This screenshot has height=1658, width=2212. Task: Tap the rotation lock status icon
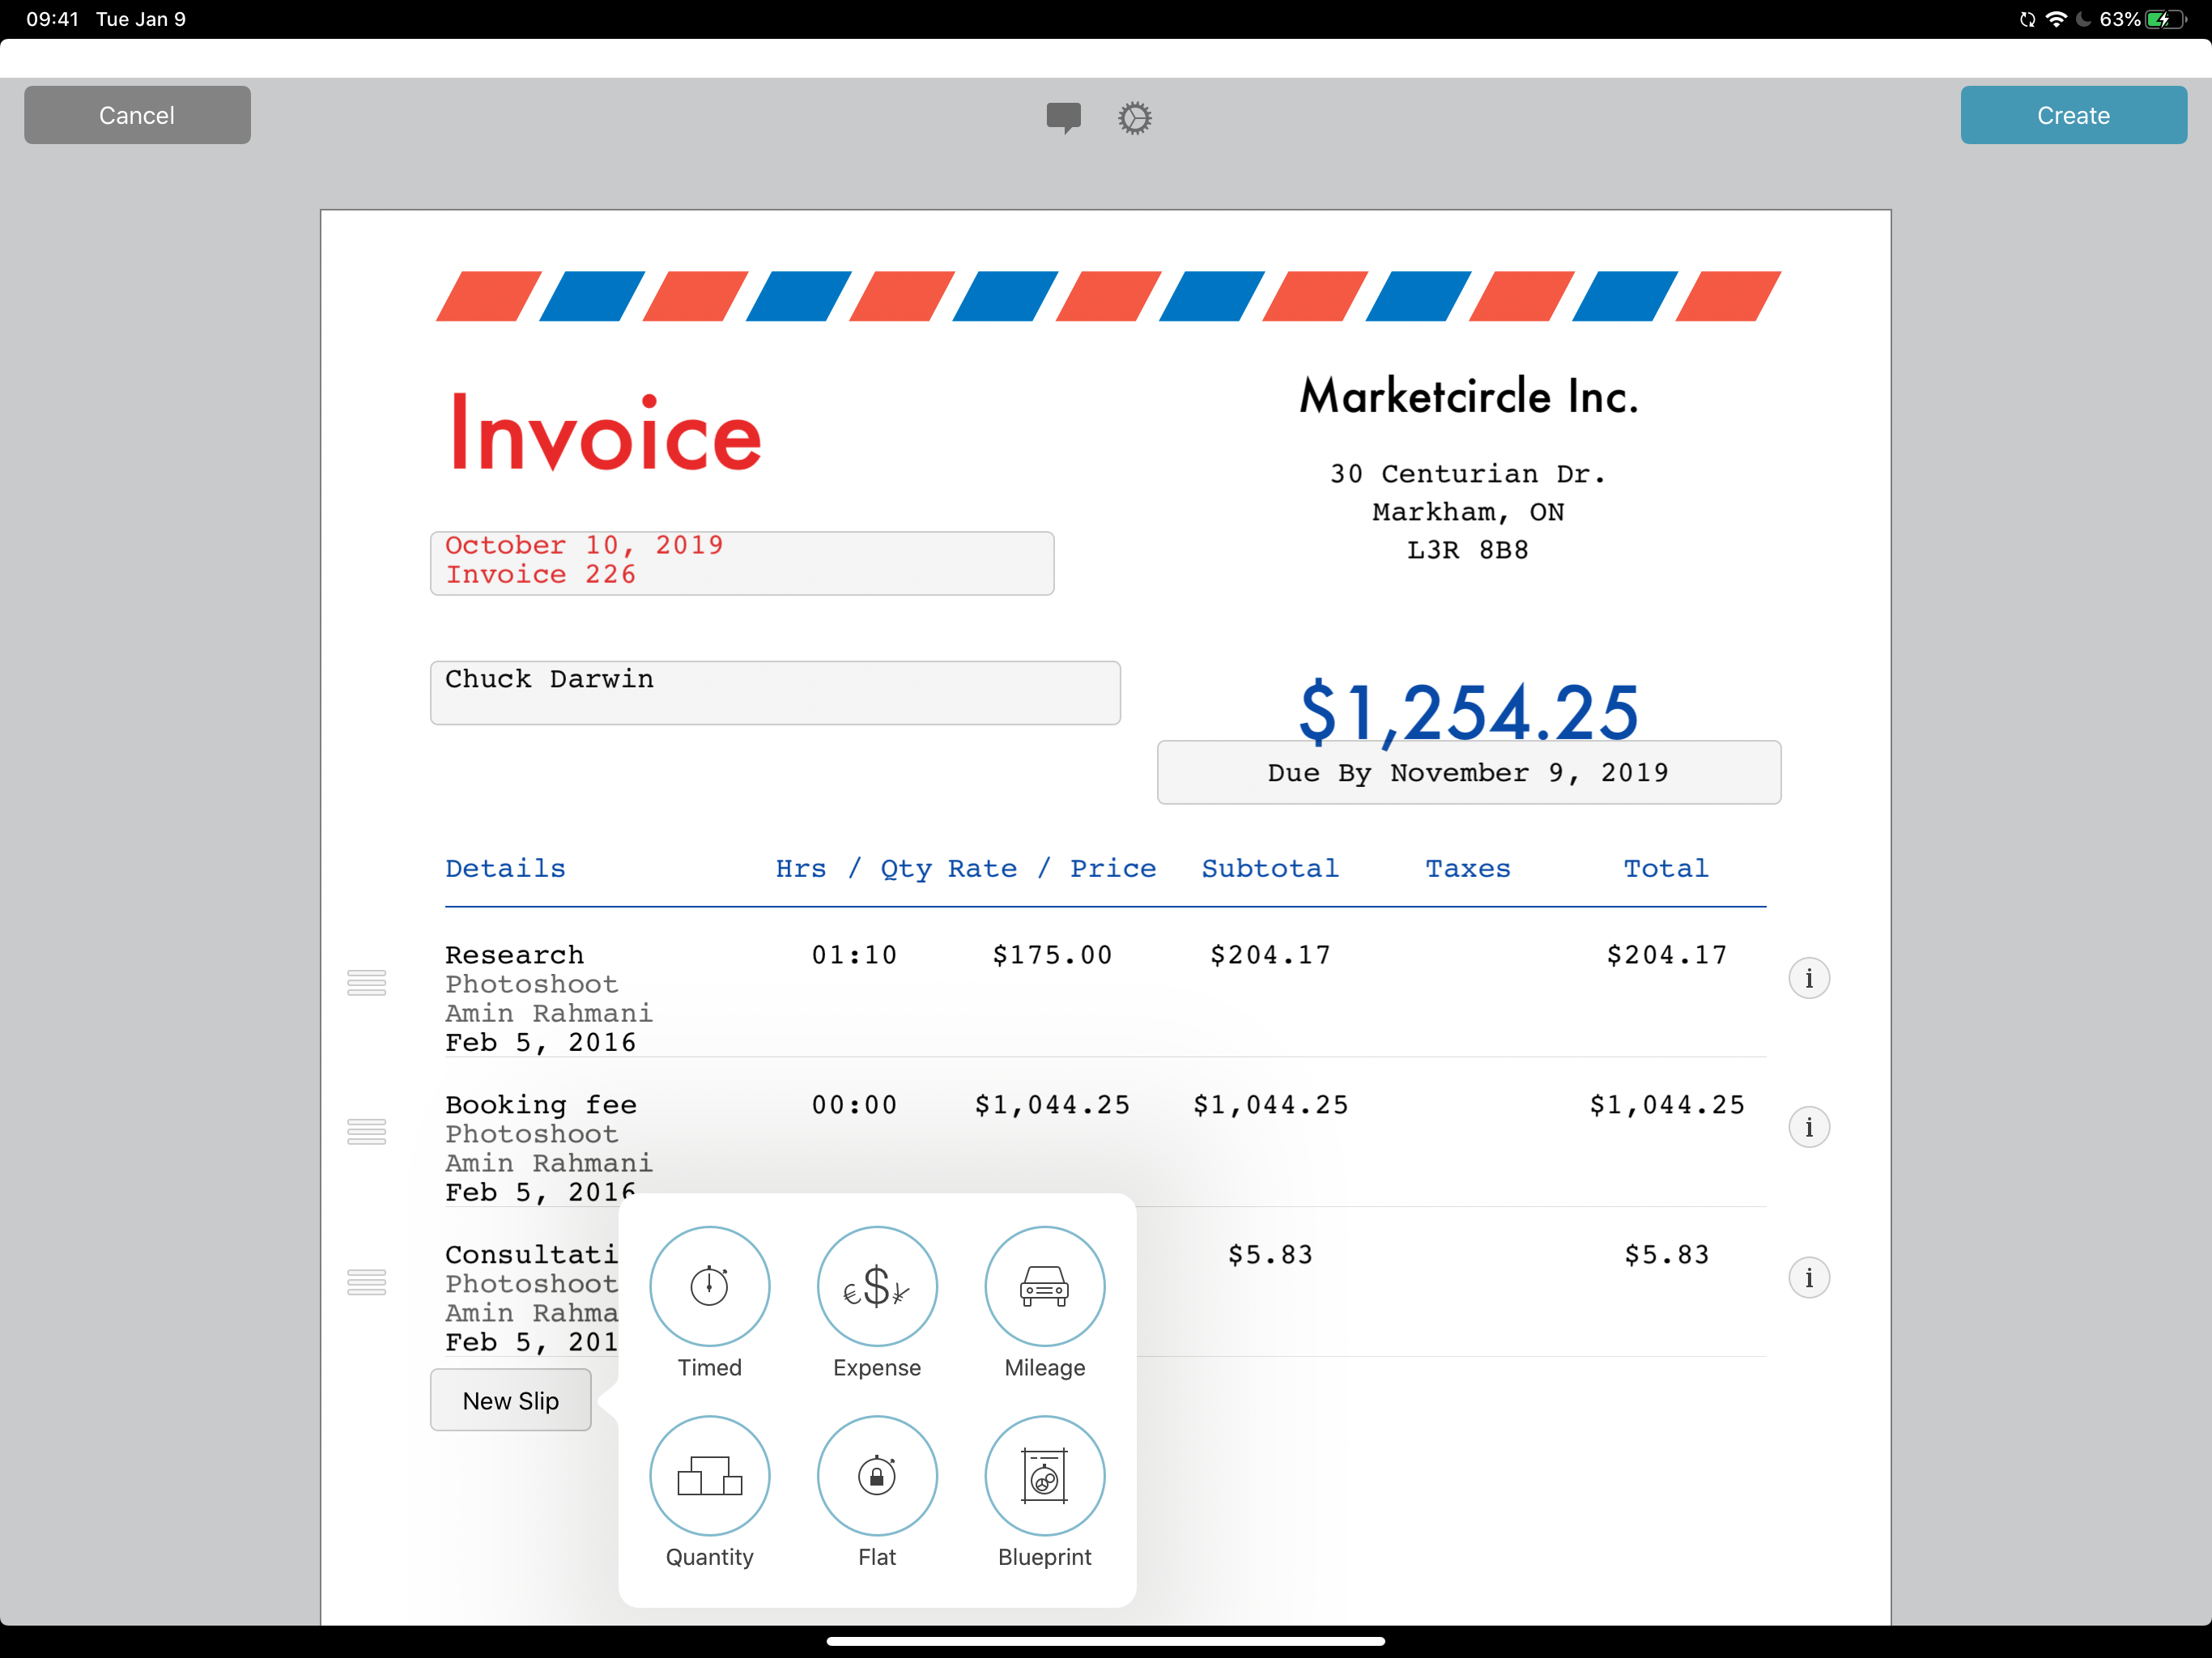coord(2027,19)
